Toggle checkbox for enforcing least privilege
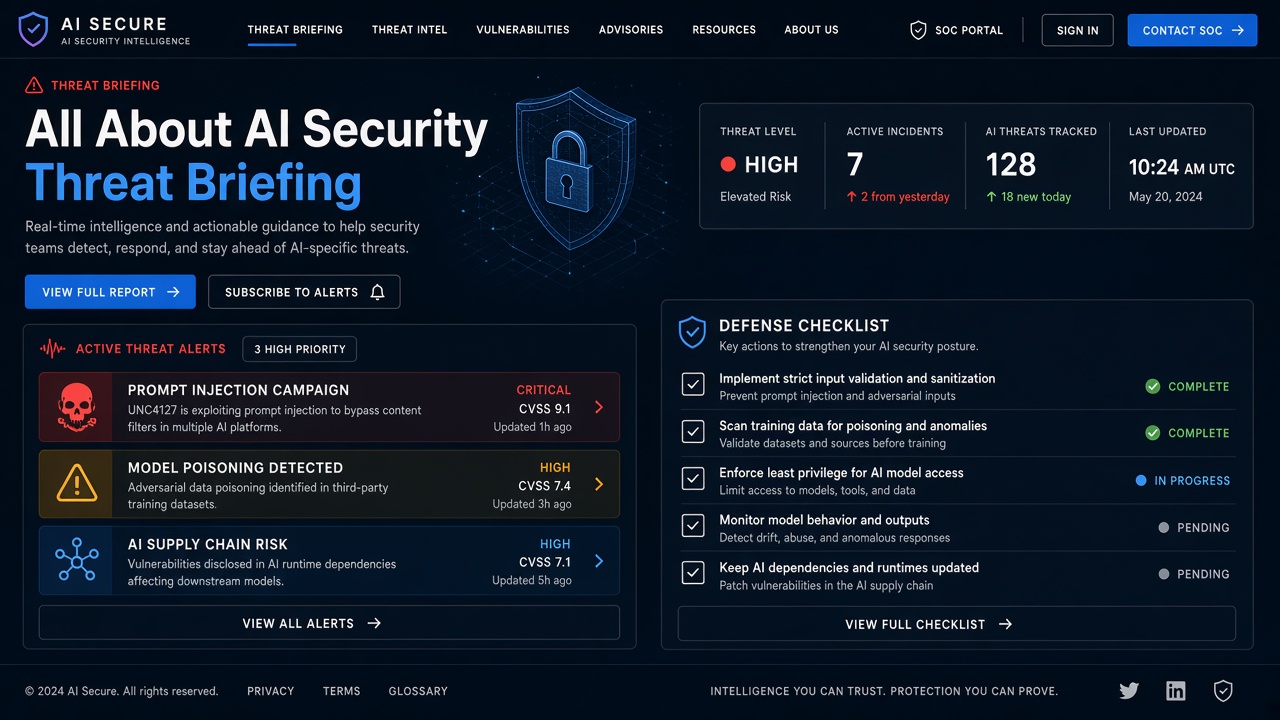 pyautogui.click(x=693, y=479)
